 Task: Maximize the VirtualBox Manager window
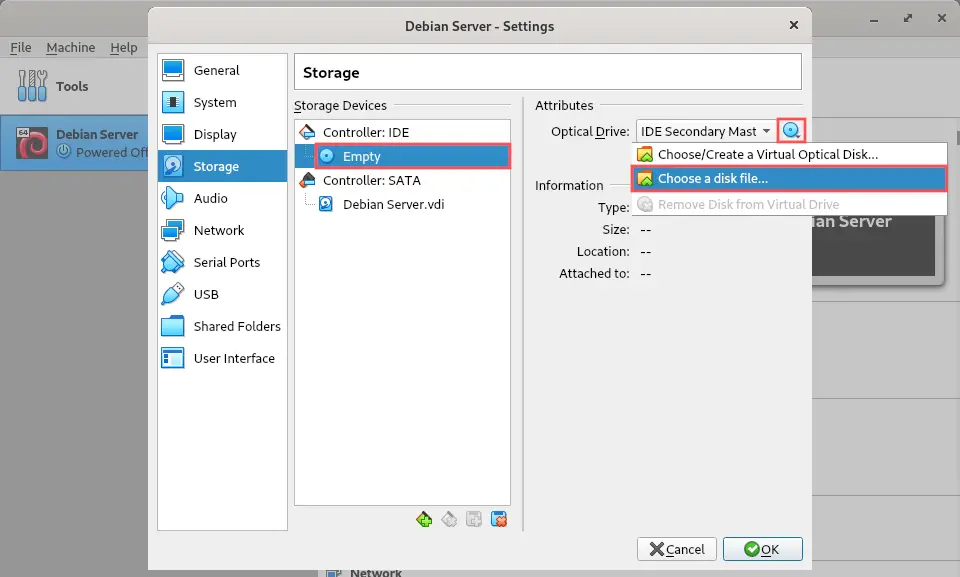(907, 18)
